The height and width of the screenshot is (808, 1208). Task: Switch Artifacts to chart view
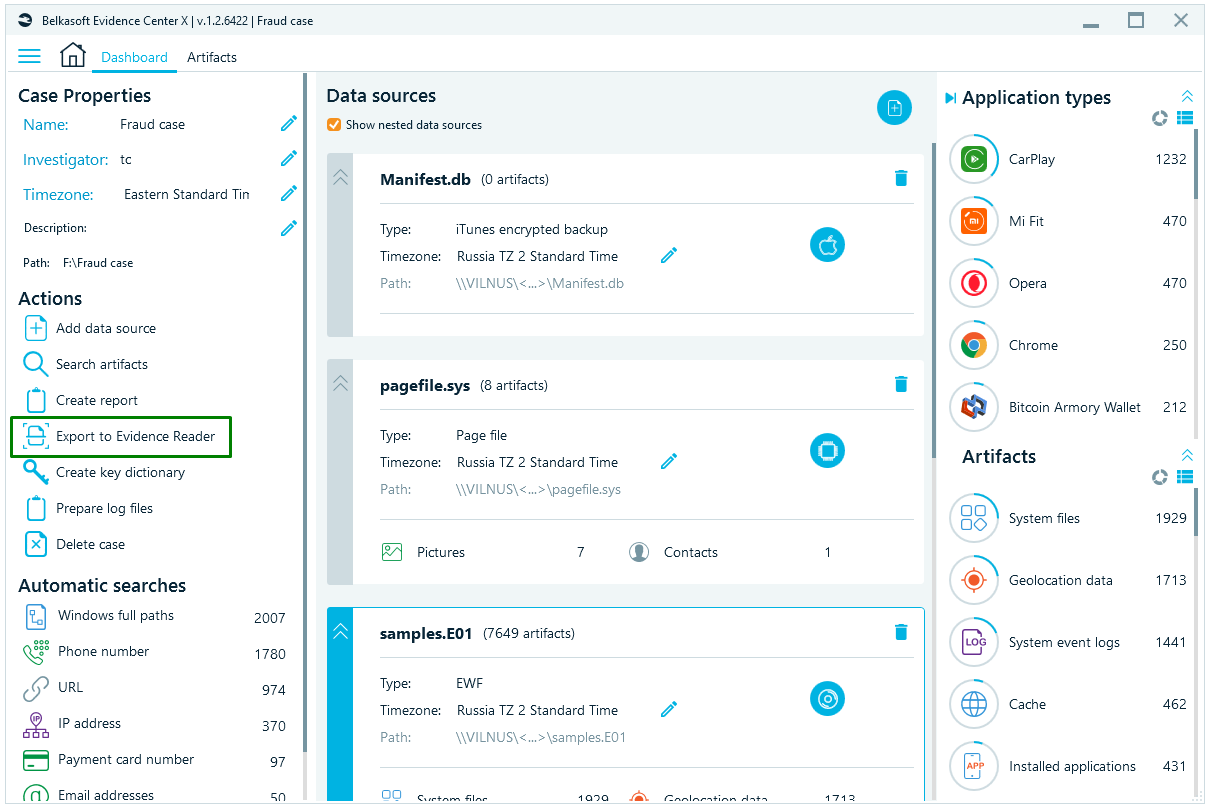tap(1160, 477)
